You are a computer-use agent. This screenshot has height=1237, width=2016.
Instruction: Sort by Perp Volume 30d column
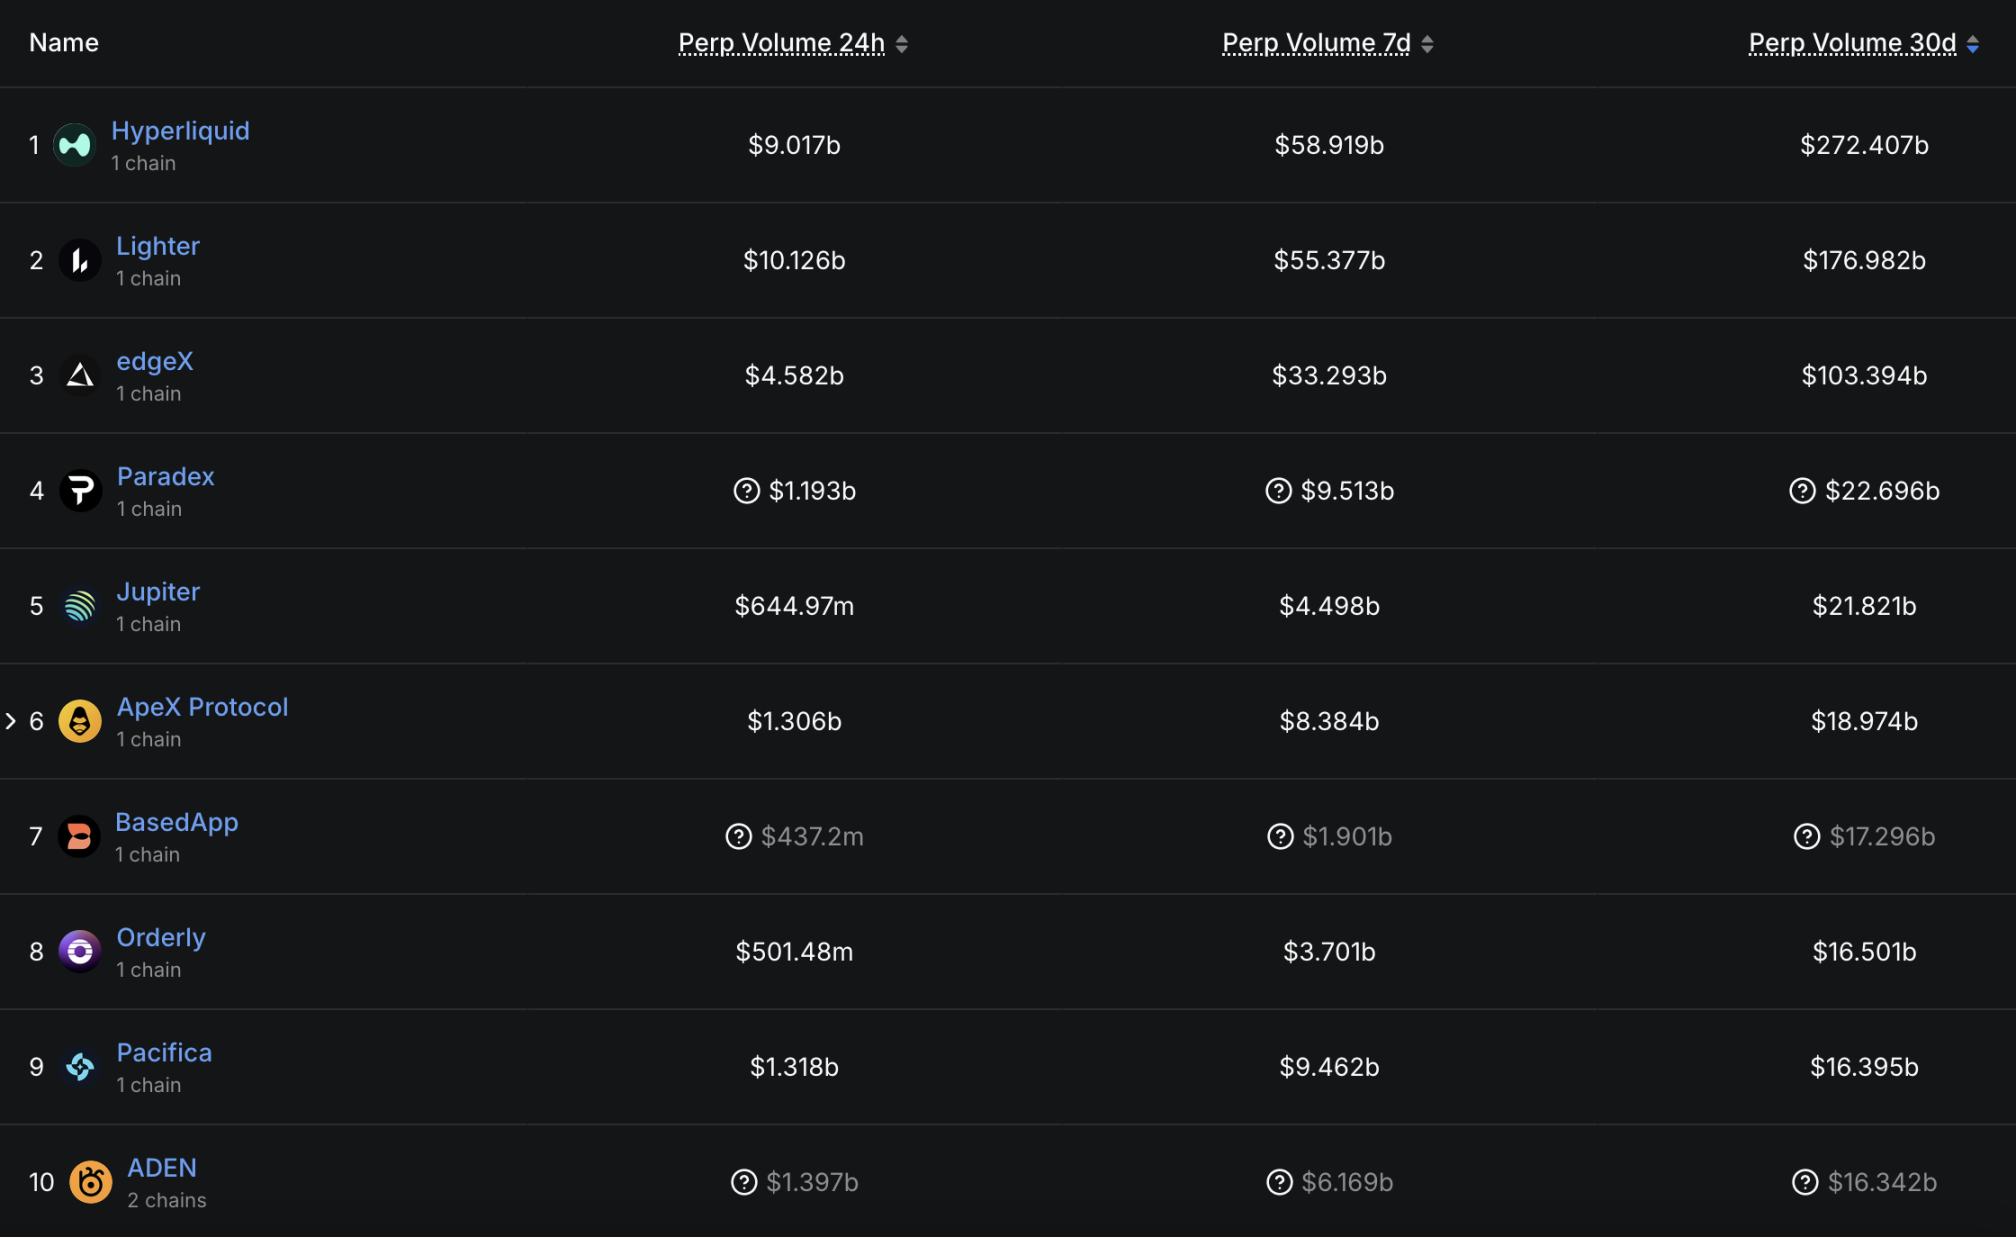(x=1852, y=43)
